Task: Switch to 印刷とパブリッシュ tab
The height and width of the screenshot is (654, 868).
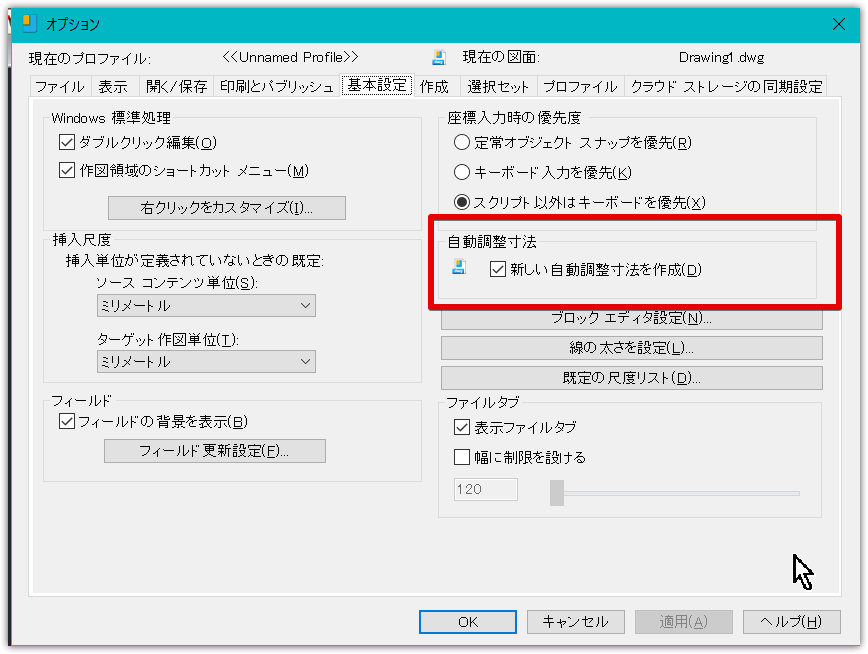Action: click(x=277, y=86)
